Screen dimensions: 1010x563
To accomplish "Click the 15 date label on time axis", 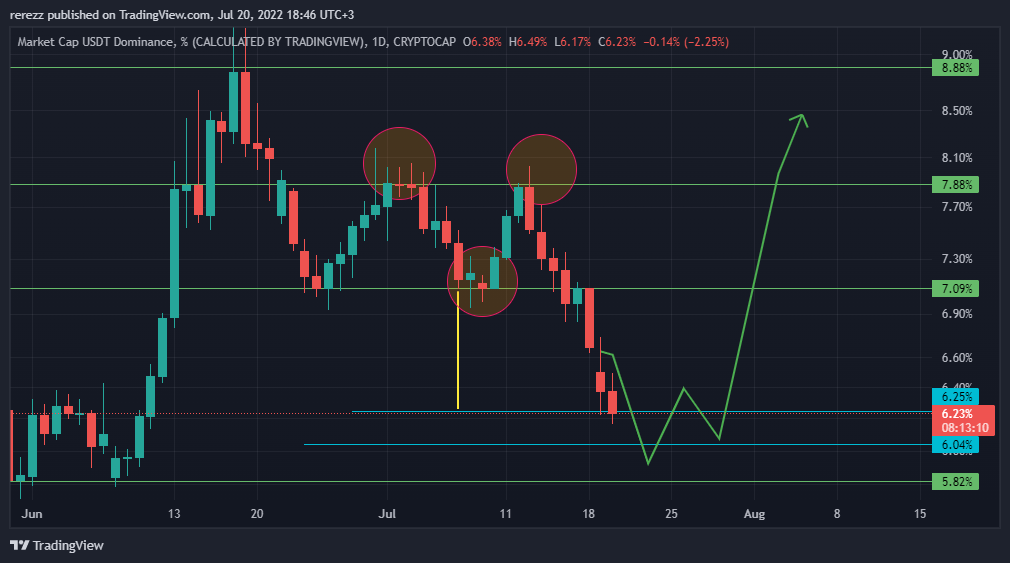I will (x=920, y=513).
